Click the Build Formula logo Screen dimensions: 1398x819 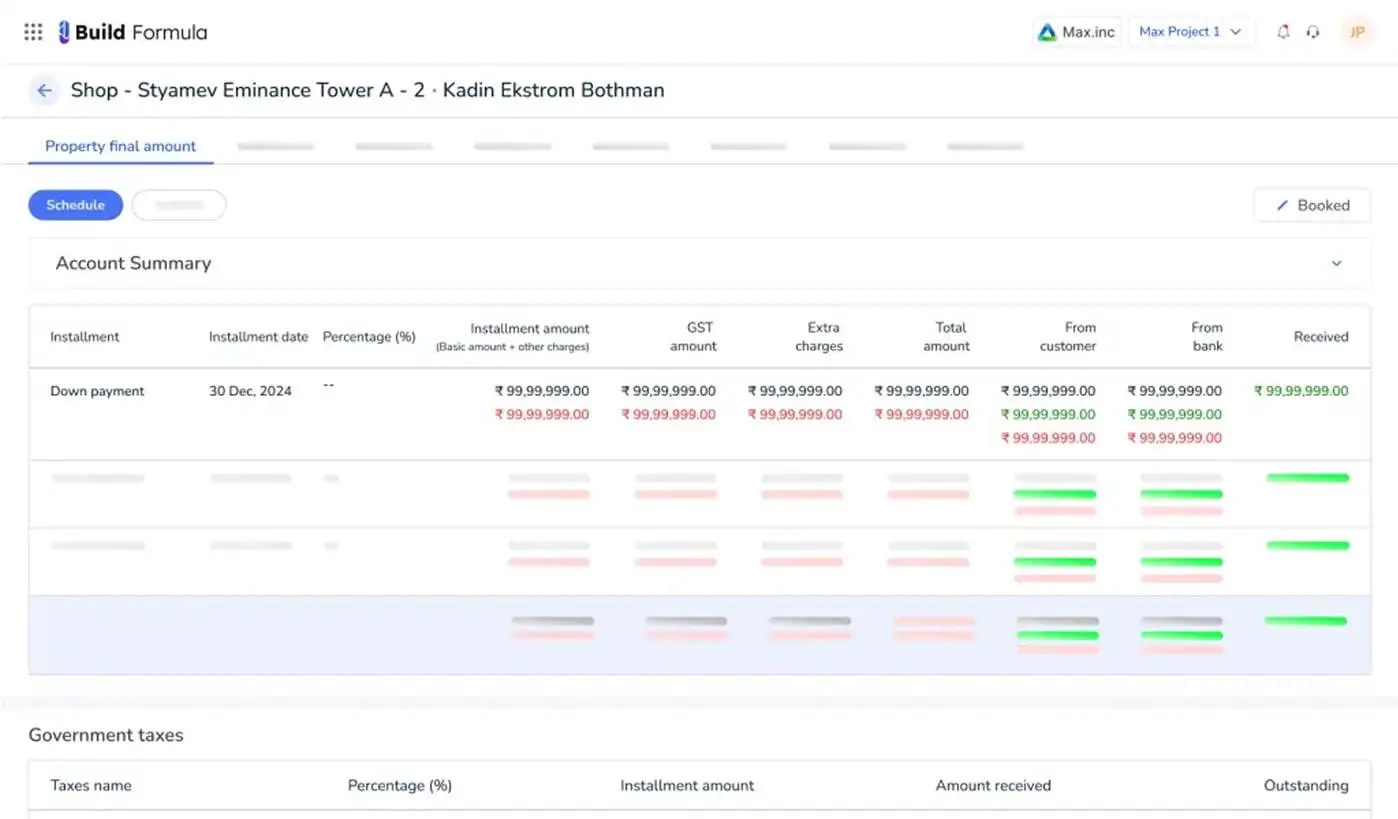coord(133,32)
